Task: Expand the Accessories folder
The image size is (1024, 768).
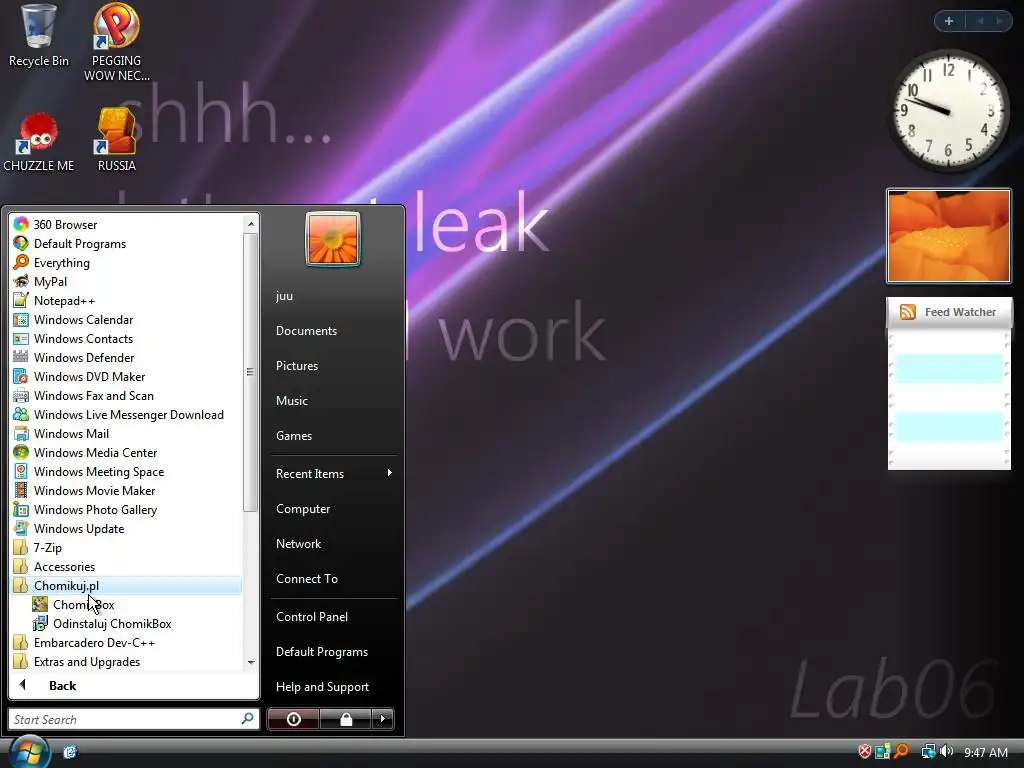Action: pos(127,566)
